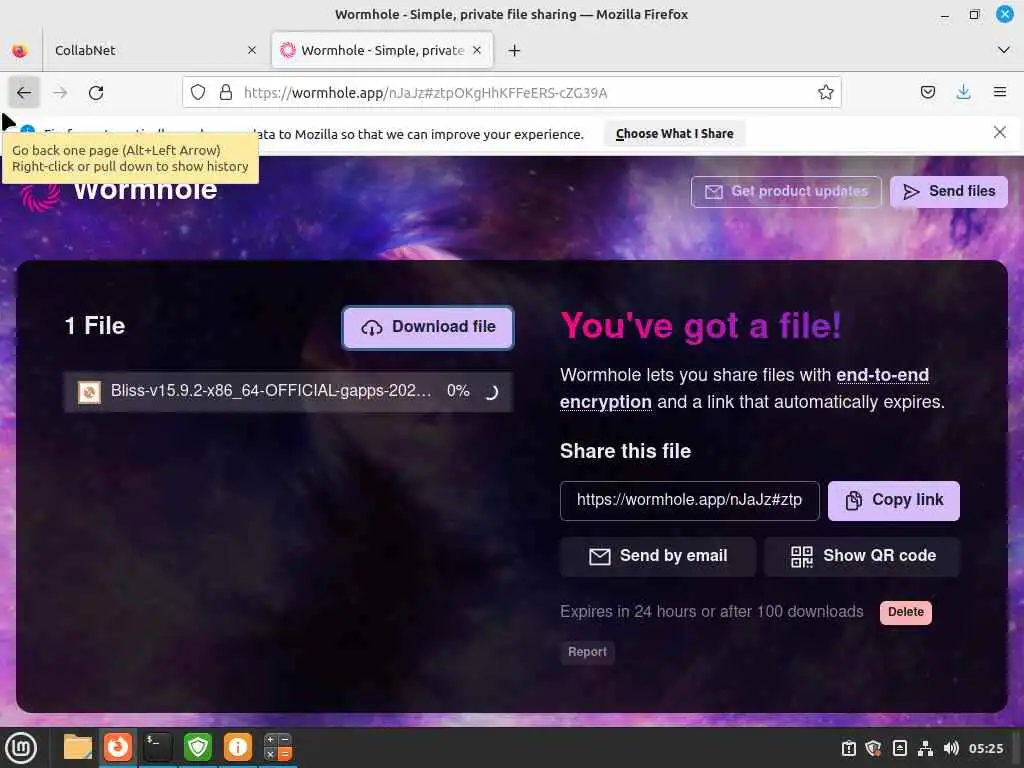Open the Firefox View icon
Viewport: 1024px width, 768px height.
click(x=20, y=50)
